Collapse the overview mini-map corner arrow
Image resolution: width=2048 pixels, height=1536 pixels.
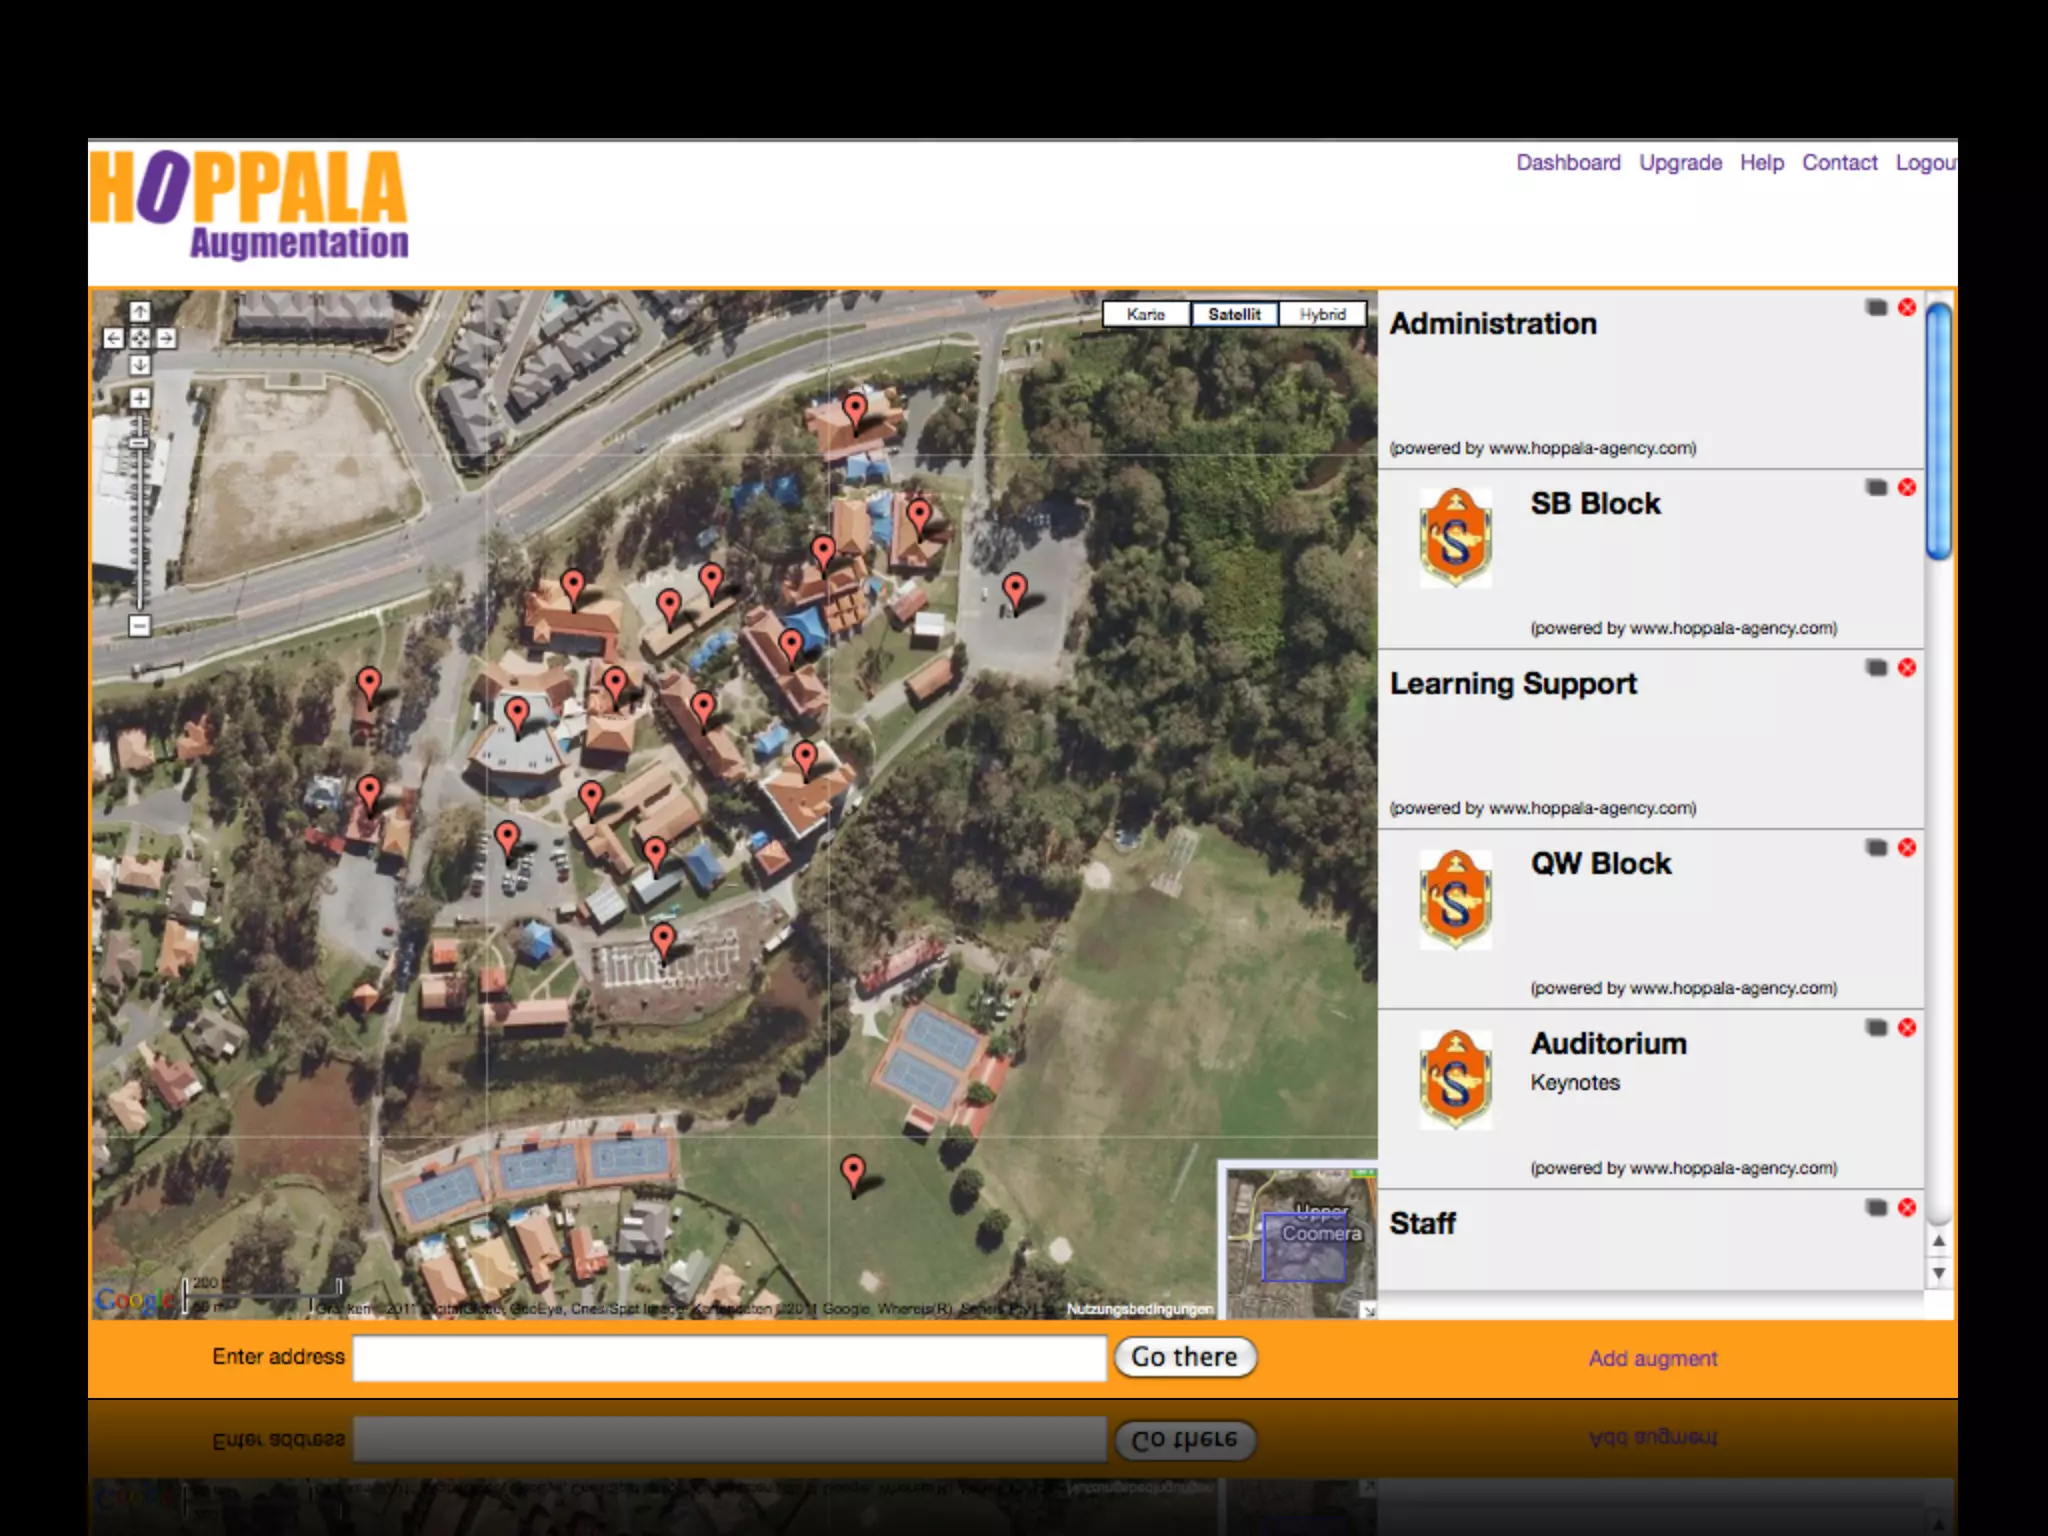pos(1368,1310)
